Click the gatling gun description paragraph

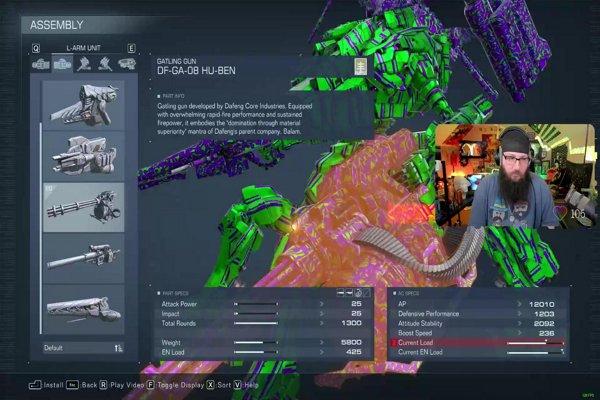pyautogui.click(x=235, y=119)
